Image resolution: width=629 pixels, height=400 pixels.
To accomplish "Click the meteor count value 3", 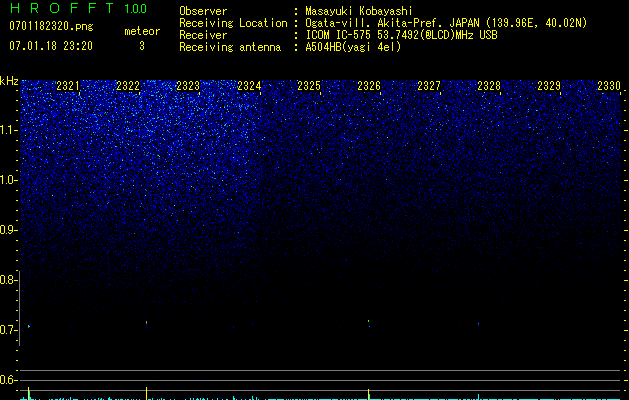I will click(x=142, y=46).
